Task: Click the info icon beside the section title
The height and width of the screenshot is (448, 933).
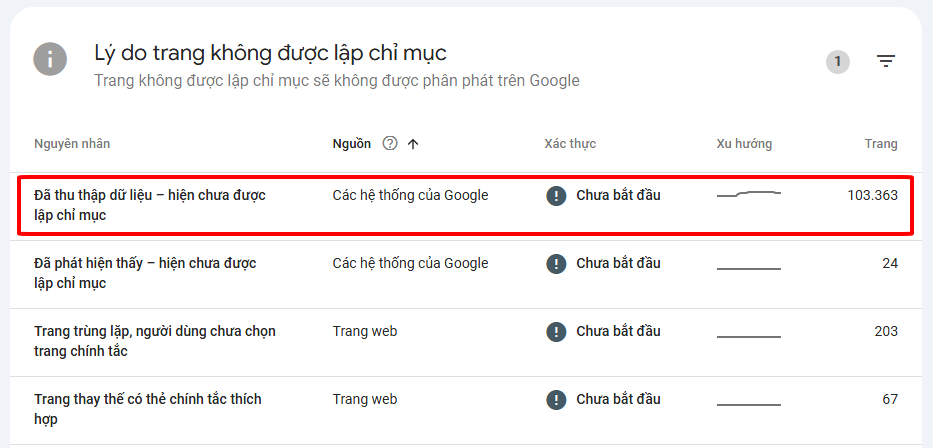Action: (50, 59)
